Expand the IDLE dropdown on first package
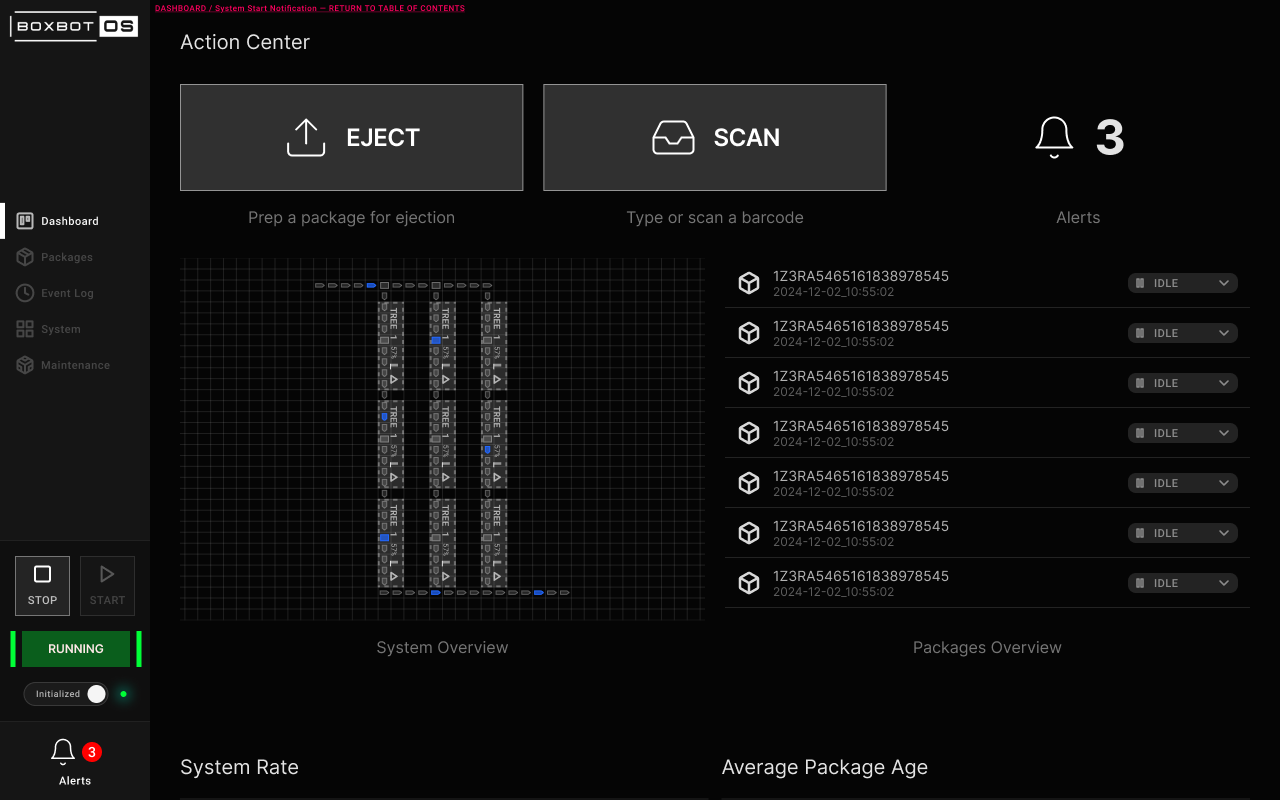This screenshot has height=800, width=1280. pyautogui.click(x=1183, y=283)
